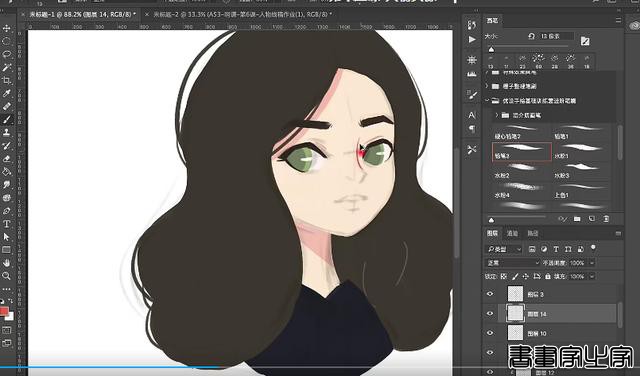640x376 pixels.
Task: Select the Type tool
Action: (7, 224)
